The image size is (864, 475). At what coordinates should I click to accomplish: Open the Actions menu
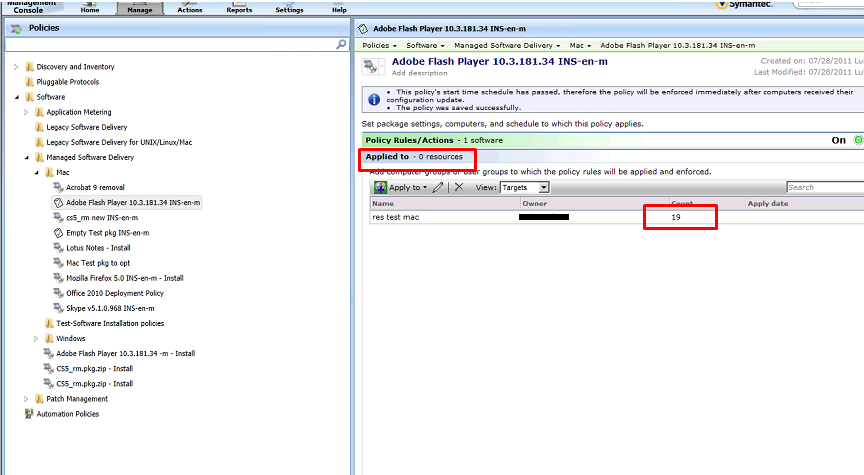point(190,8)
